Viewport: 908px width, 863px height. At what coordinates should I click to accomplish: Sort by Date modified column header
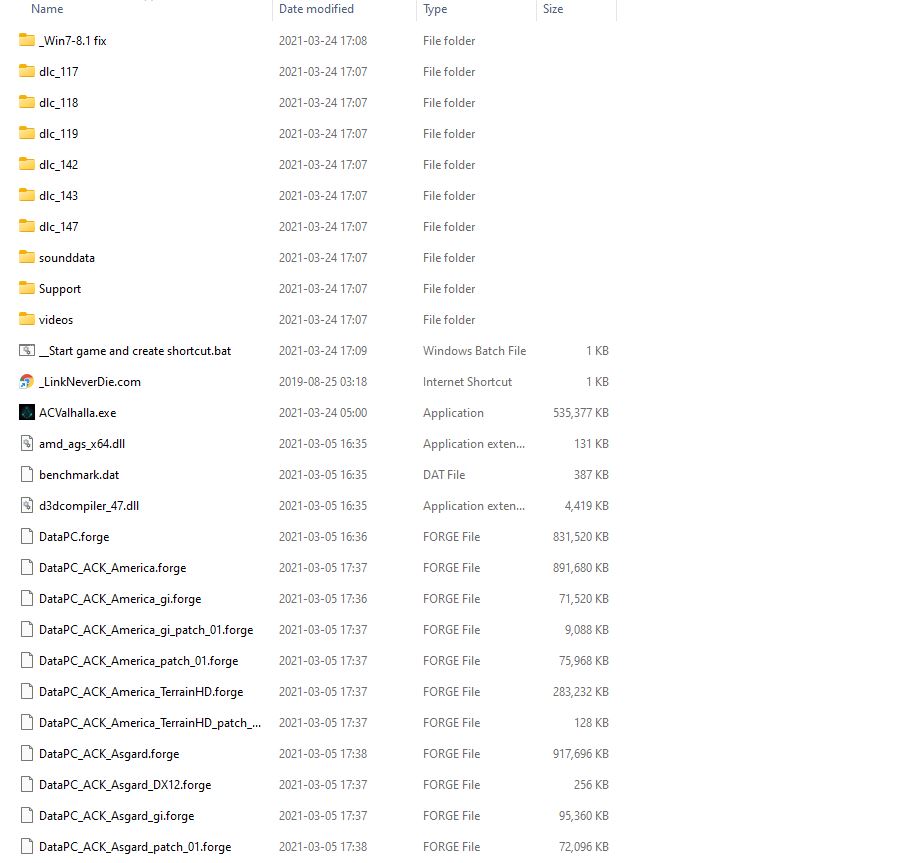316,9
